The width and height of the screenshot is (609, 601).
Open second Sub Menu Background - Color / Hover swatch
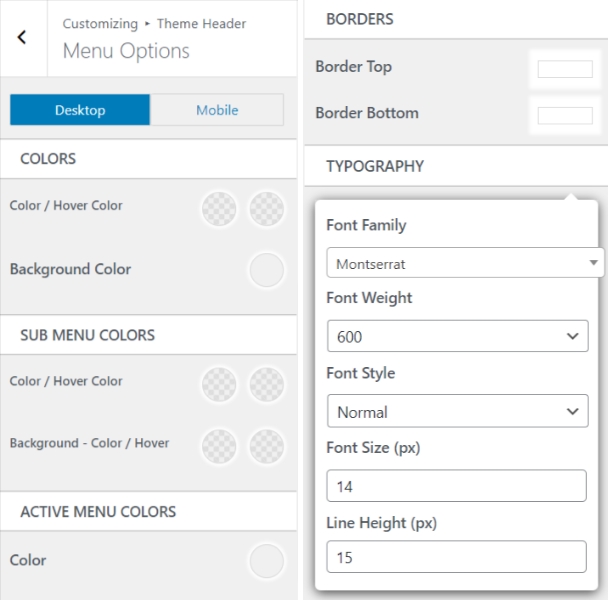266,445
